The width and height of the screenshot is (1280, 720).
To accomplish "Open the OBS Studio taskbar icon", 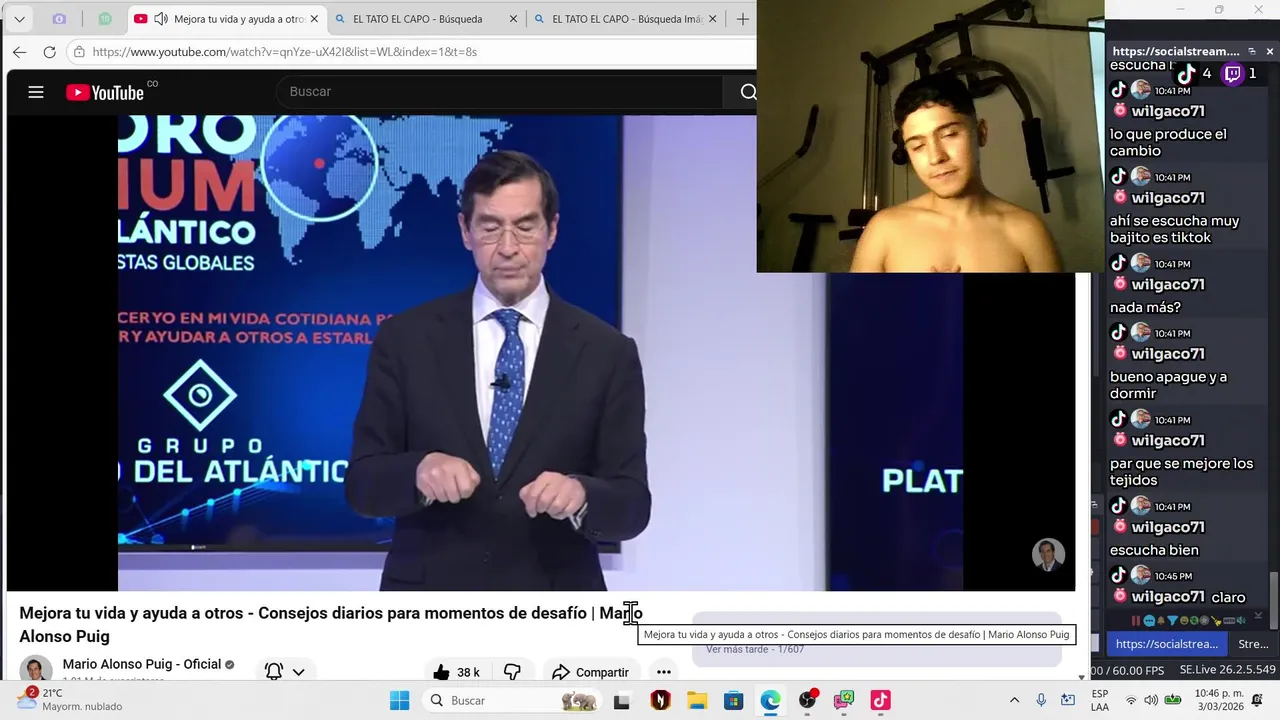I will click(807, 700).
